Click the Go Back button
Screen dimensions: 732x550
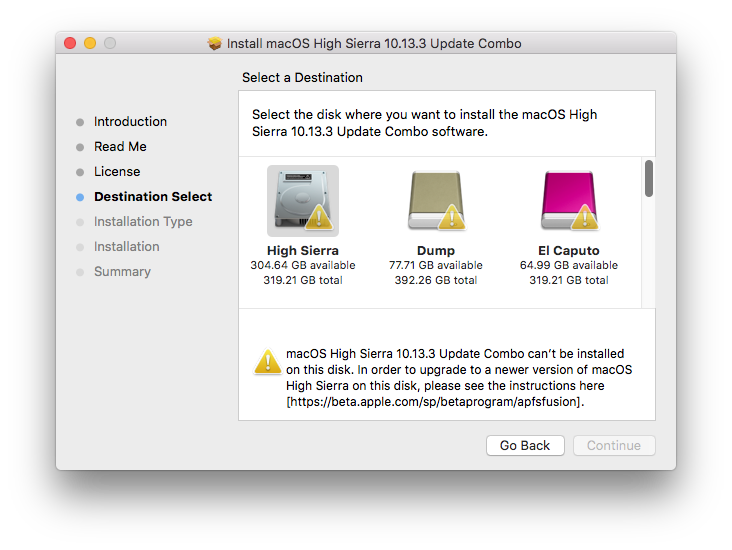pyautogui.click(x=525, y=445)
